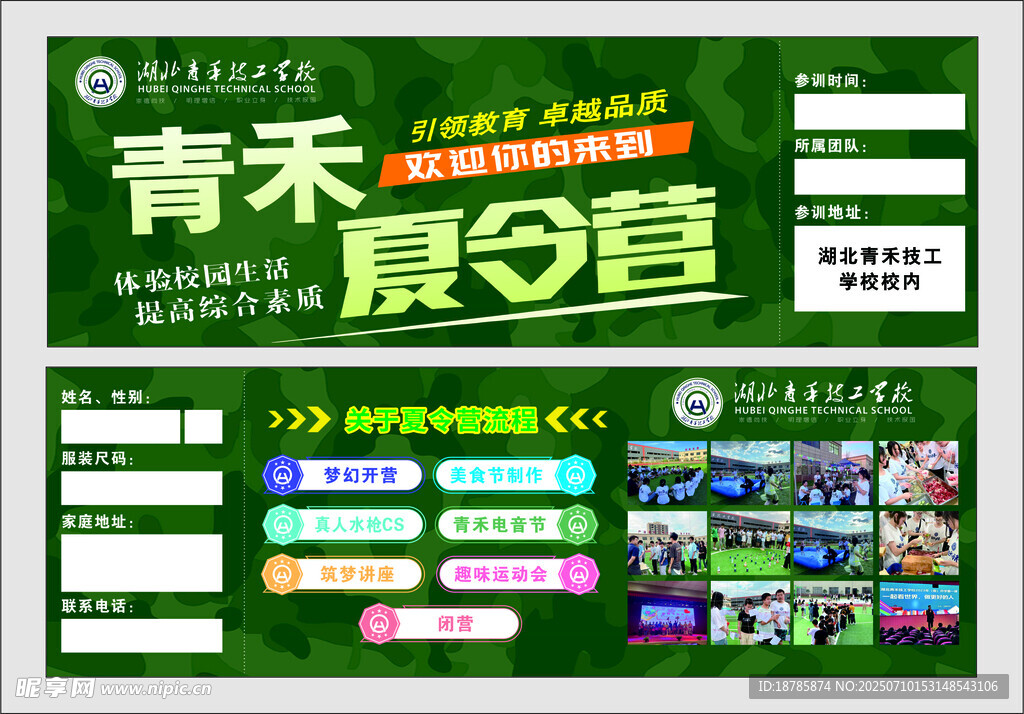The height and width of the screenshot is (714, 1024).
Task: Click the blue hexagon badge beside 梦幻开营
Action: [283, 476]
